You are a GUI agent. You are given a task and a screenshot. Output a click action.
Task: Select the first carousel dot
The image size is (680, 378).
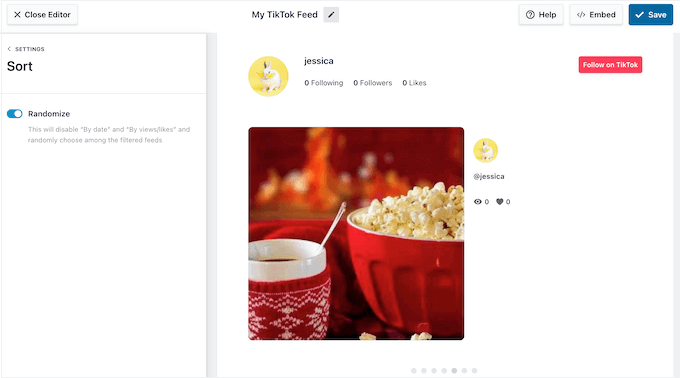point(414,371)
